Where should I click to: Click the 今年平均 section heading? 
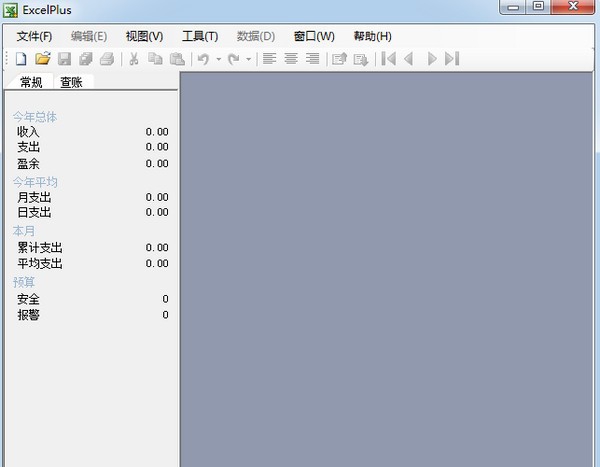click(35, 182)
